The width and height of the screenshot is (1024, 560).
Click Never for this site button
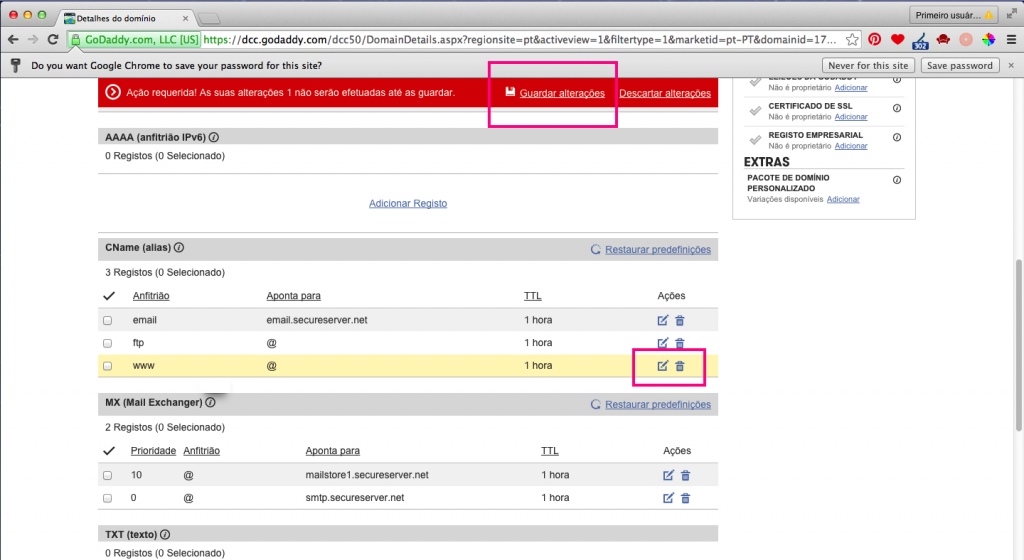[868, 65]
